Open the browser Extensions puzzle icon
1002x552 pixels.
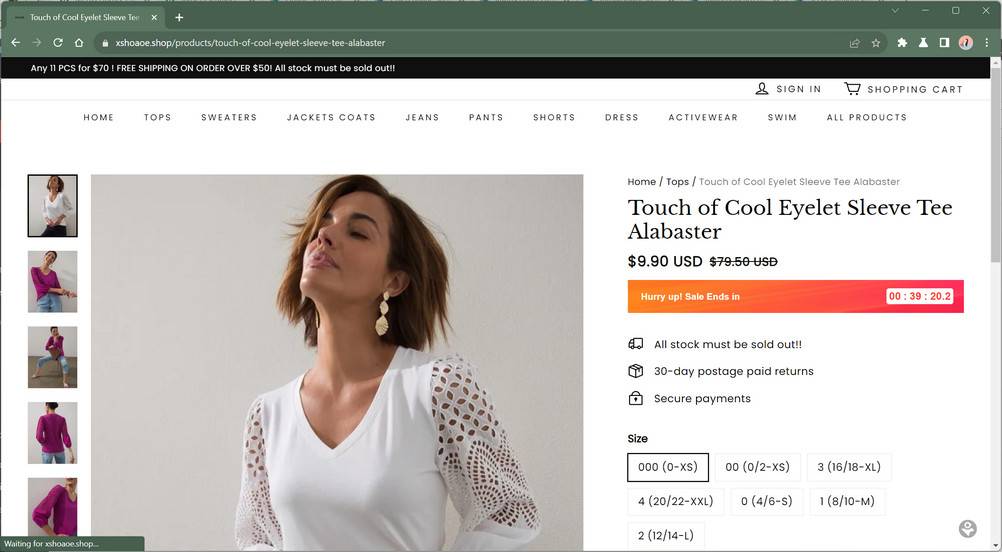tap(902, 43)
